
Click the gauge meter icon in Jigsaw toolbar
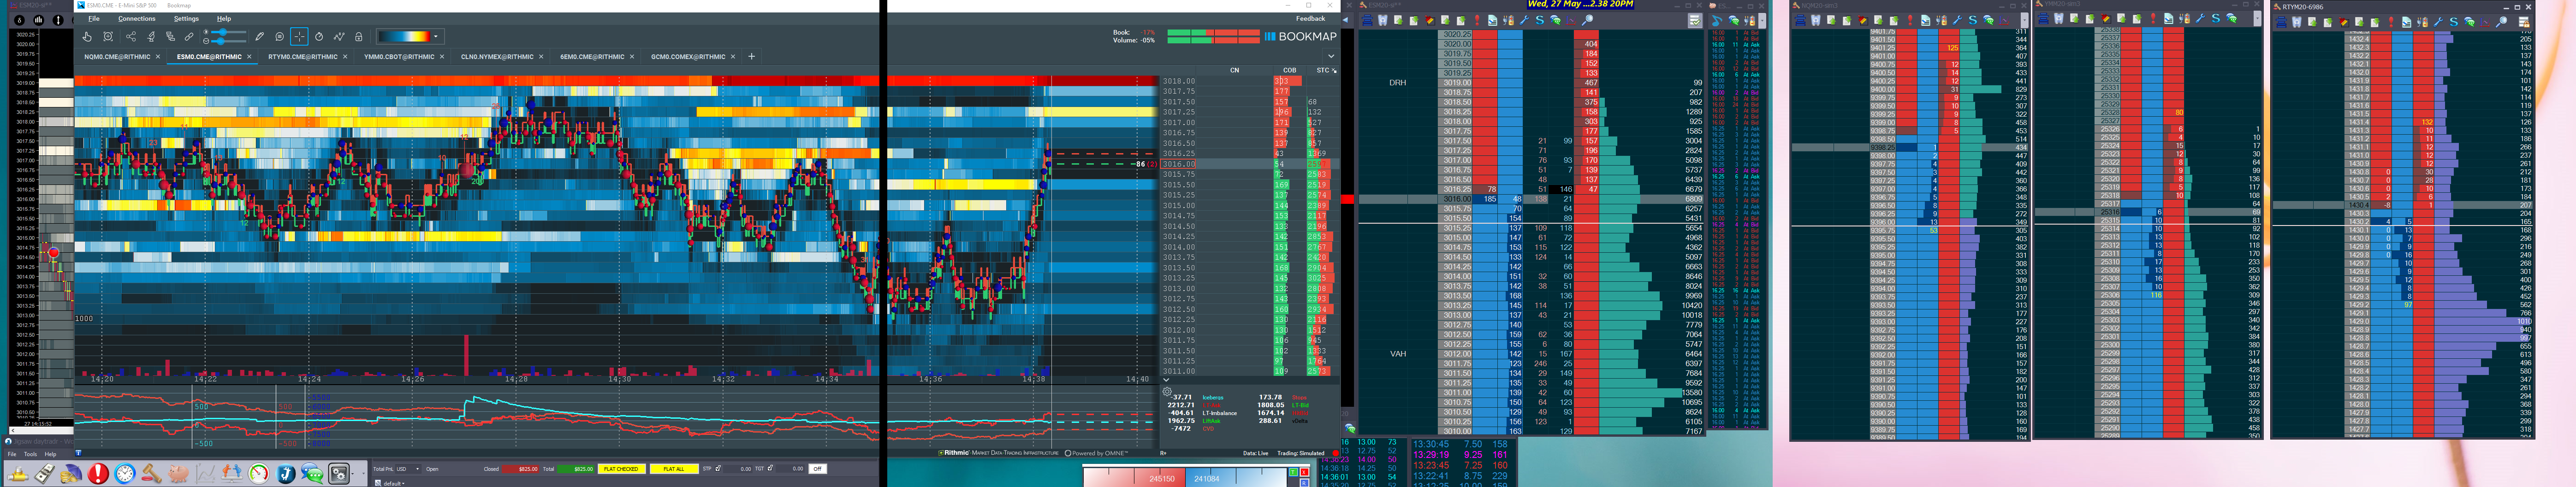pyautogui.click(x=259, y=474)
